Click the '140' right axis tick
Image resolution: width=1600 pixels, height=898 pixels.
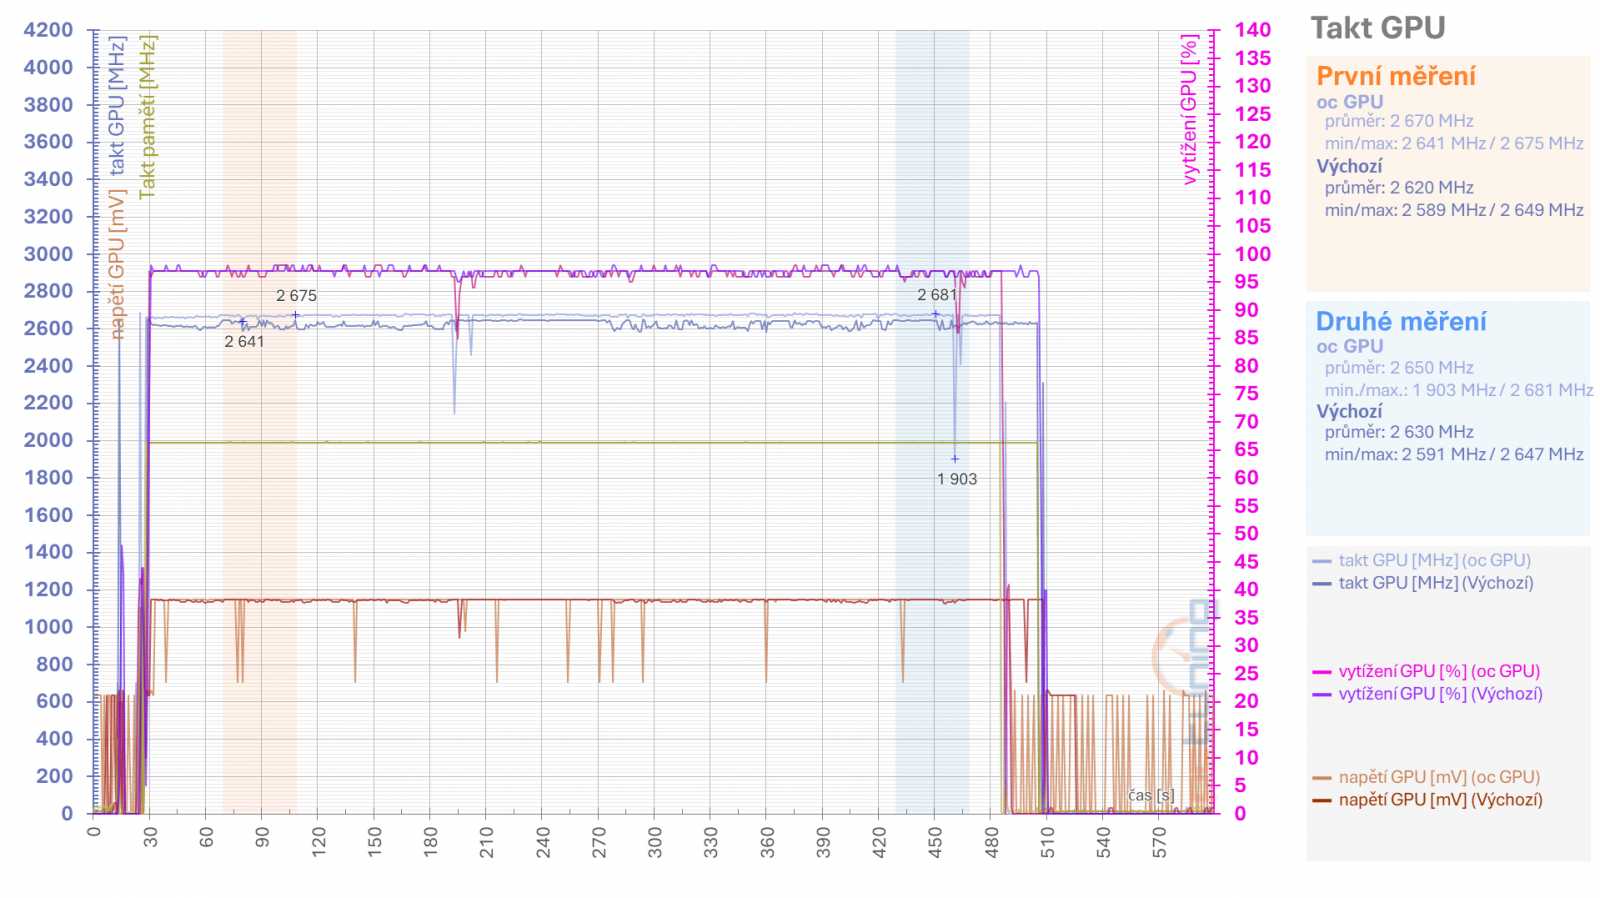(1252, 30)
